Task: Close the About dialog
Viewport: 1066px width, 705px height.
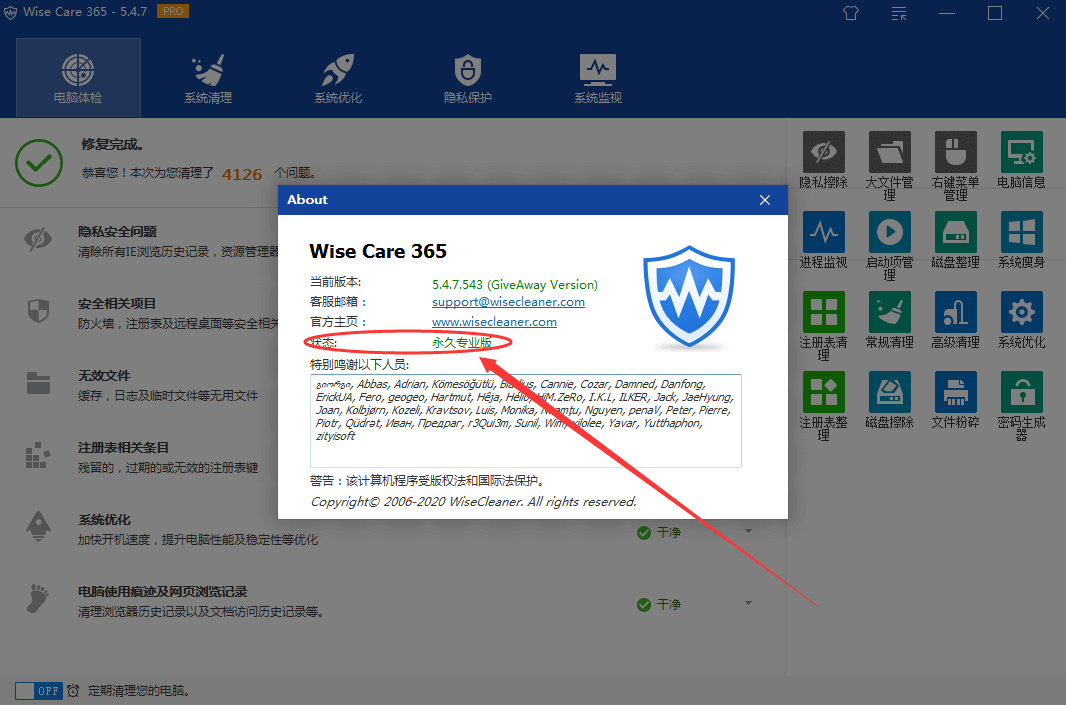Action: [765, 200]
